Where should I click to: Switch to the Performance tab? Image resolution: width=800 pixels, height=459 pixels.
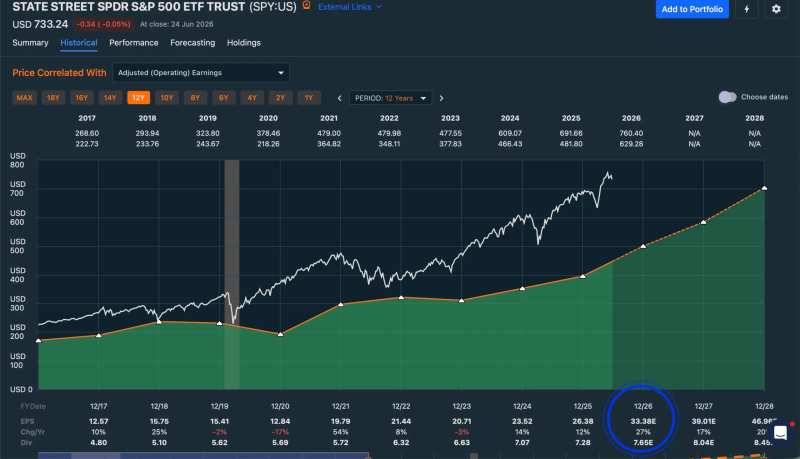pos(134,43)
